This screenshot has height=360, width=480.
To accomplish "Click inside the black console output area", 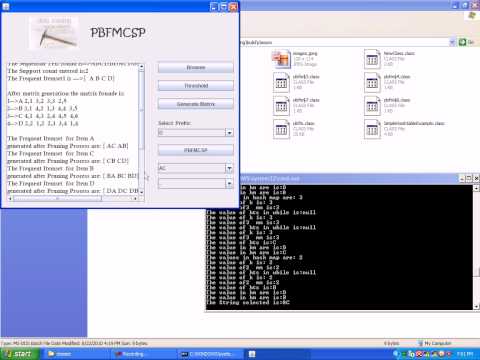I will click(x=339, y=247).
